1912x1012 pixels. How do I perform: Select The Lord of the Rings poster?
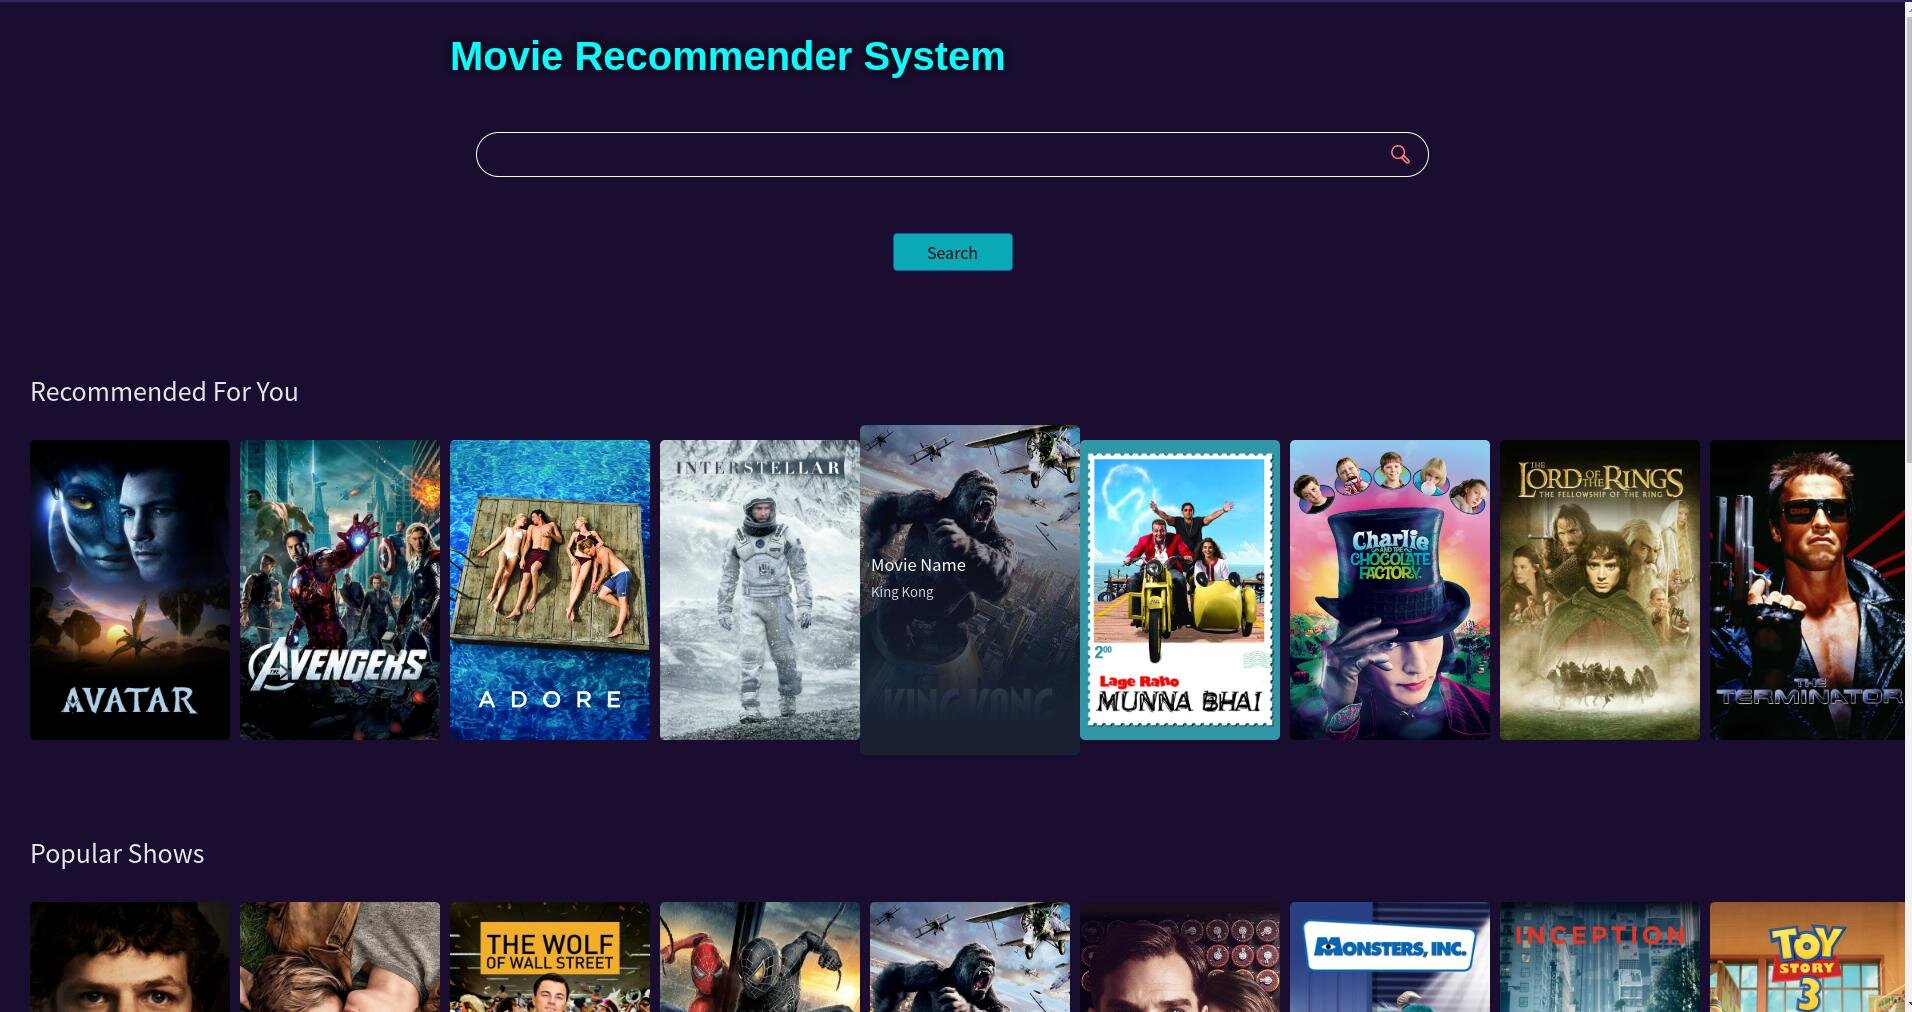pos(1600,590)
